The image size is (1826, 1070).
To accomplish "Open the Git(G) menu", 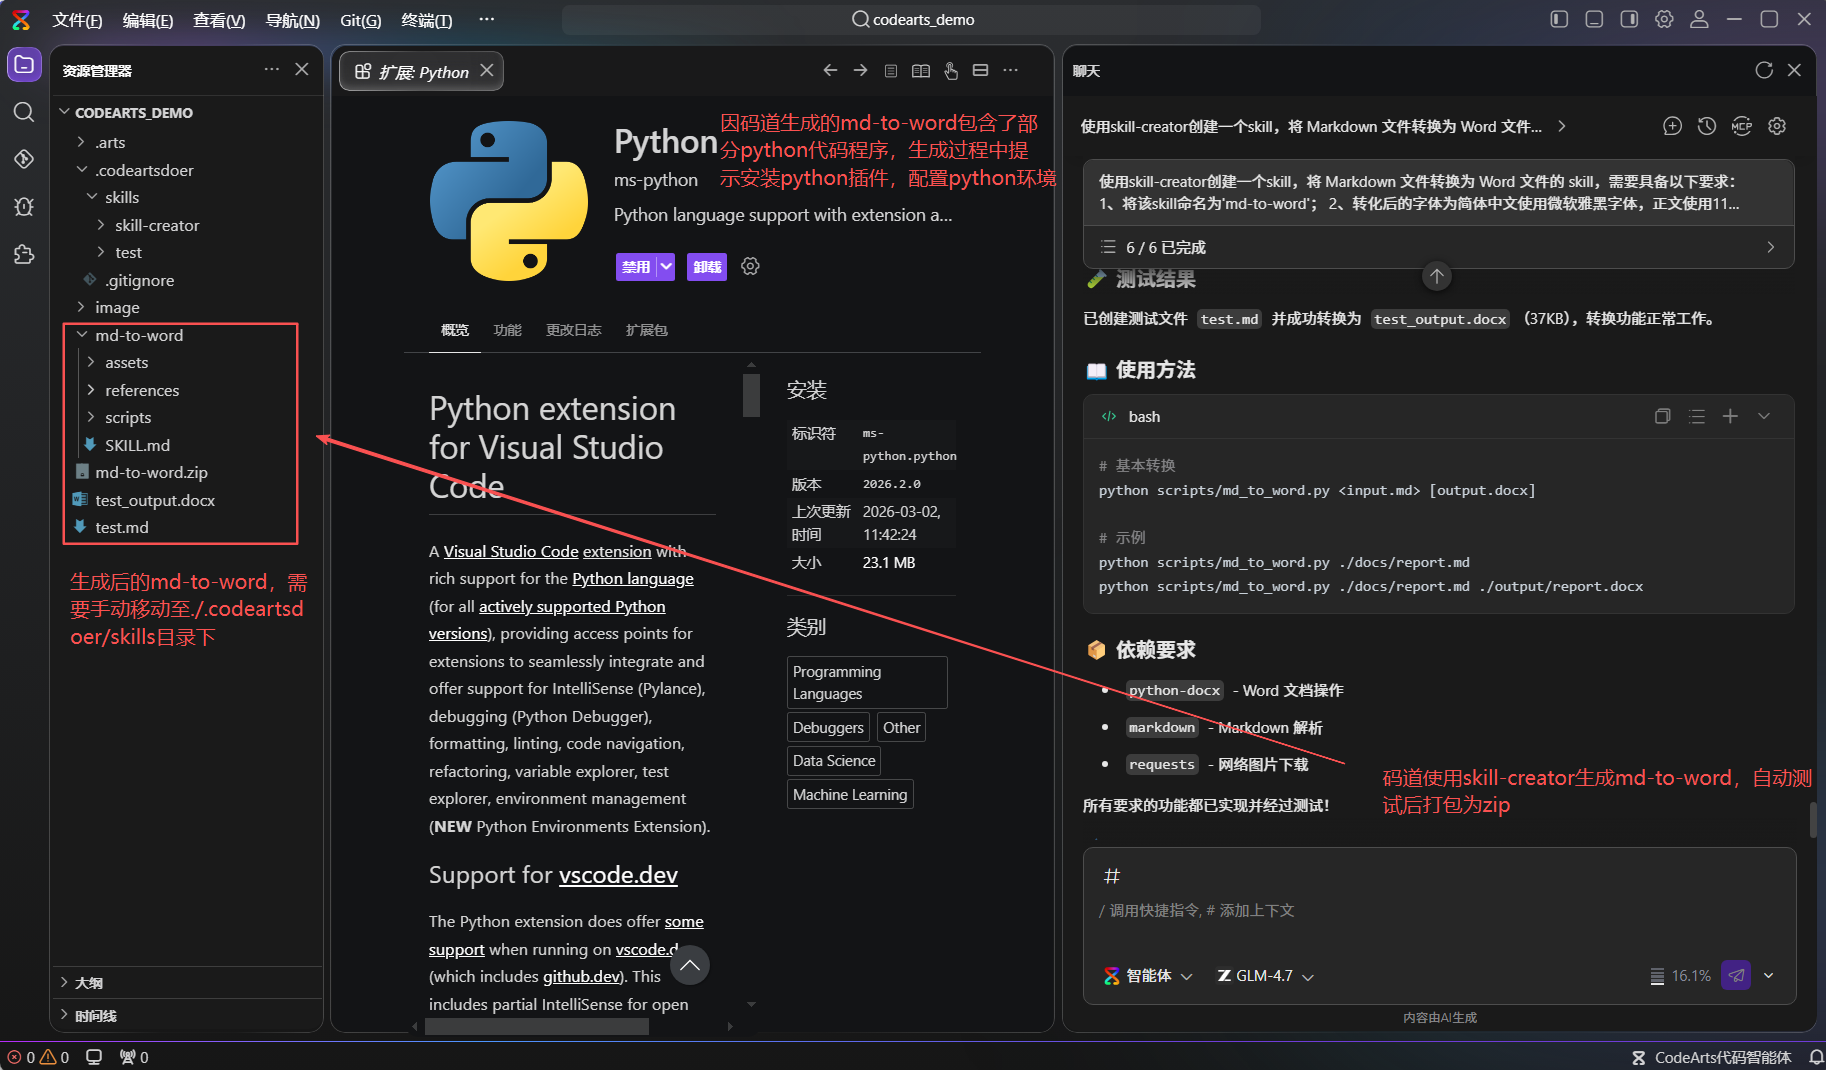I will 360,20.
